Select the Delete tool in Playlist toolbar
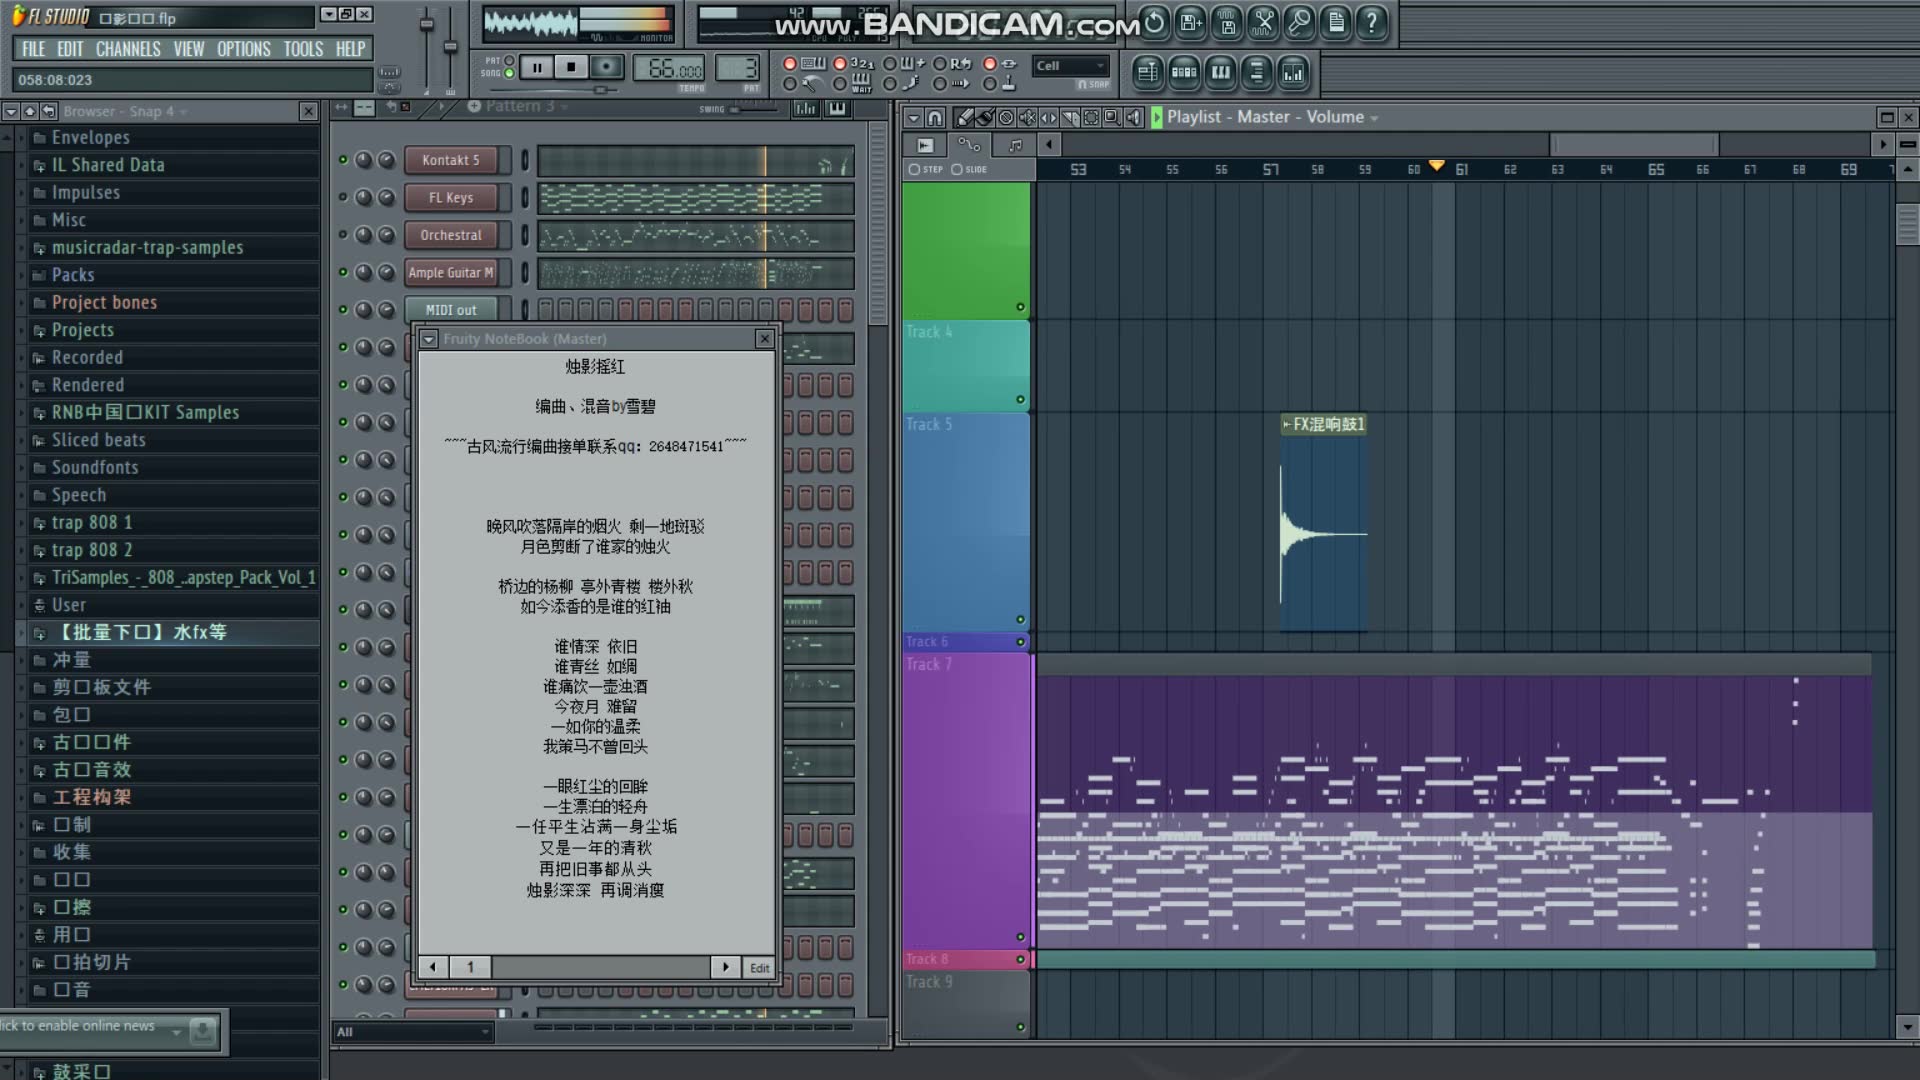Viewport: 1920px width, 1080px height. coord(1006,117)
